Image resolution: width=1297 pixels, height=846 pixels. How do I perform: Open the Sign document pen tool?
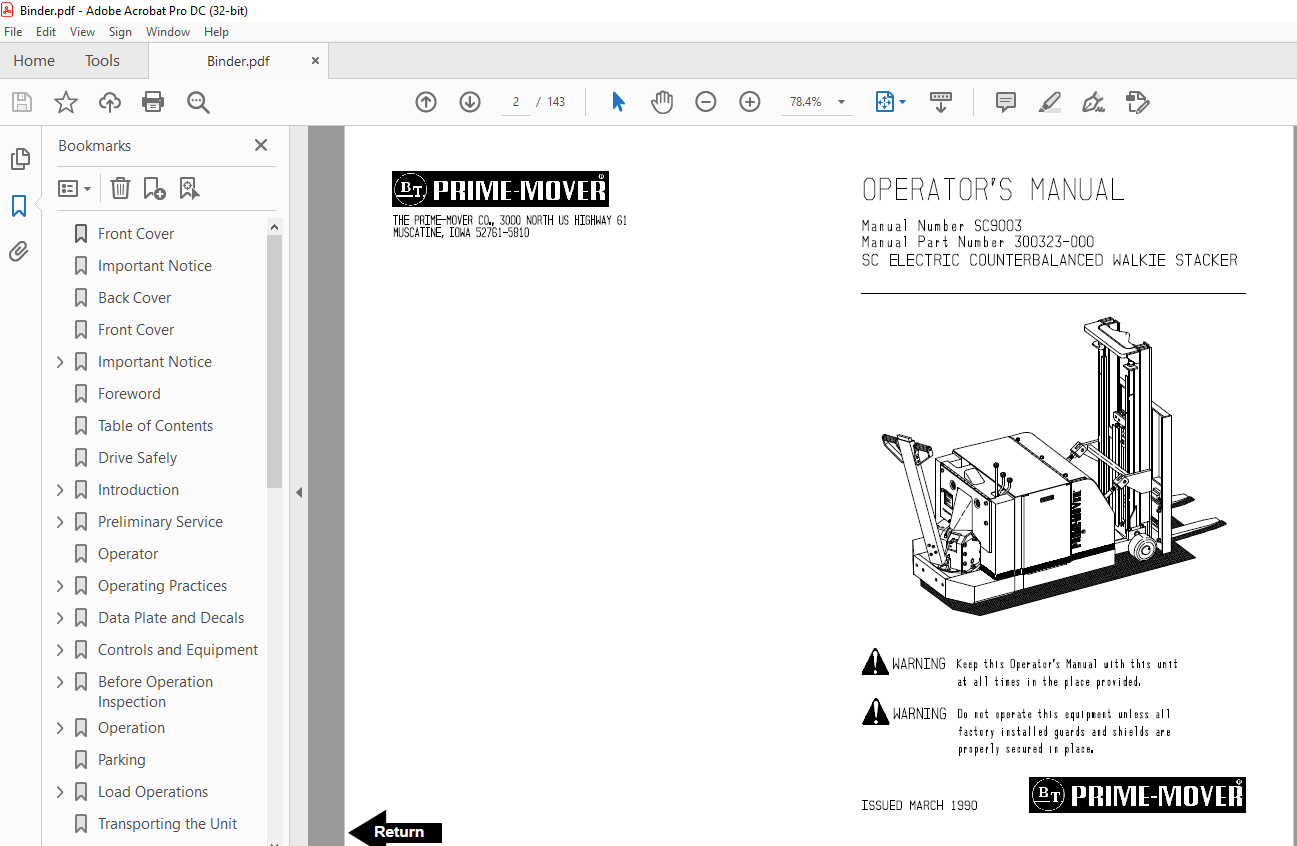tap(1093, 102)
